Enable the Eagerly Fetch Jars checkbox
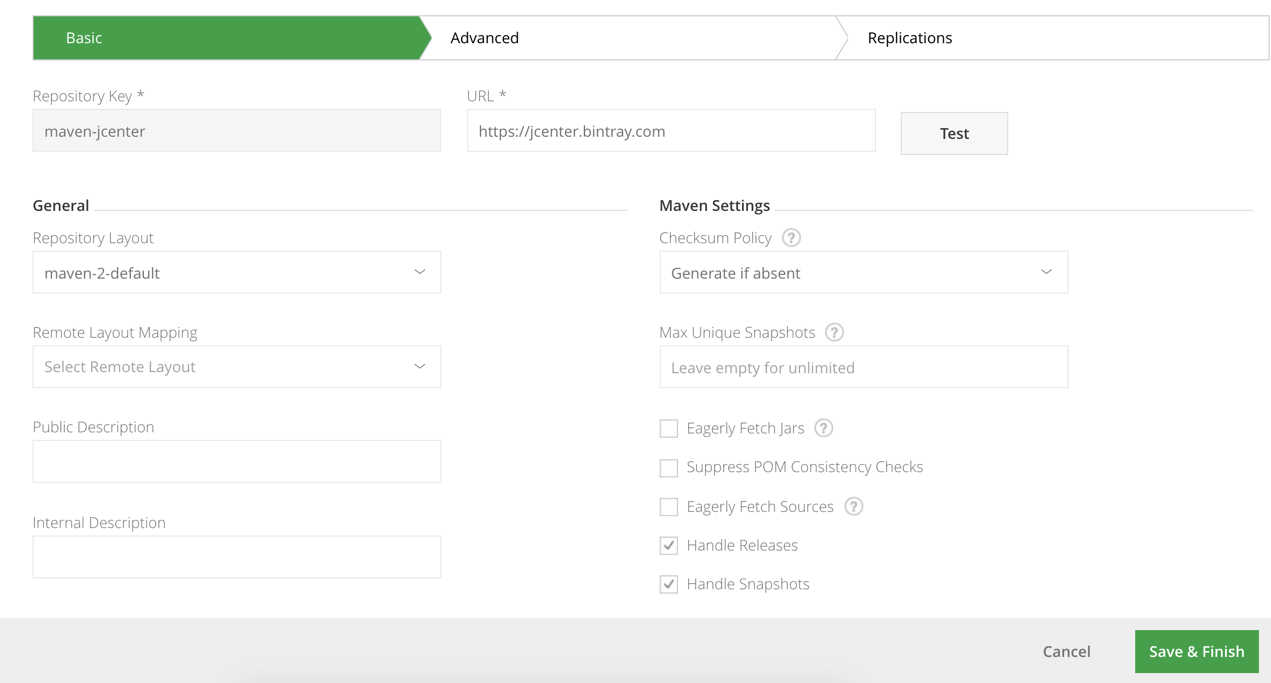The height and width of the screenshot is (683, 1271). point(669,429)
